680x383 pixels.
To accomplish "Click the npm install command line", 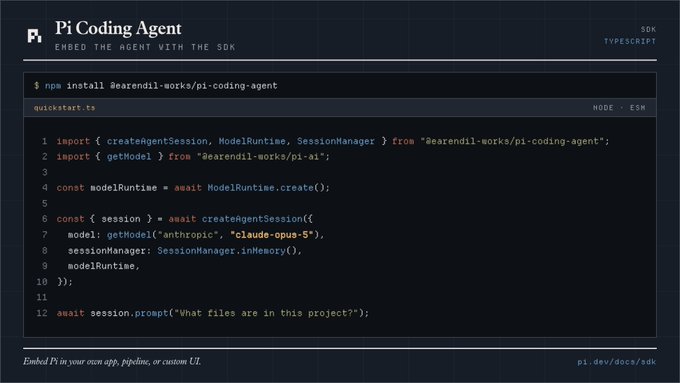I will (156, 85).
